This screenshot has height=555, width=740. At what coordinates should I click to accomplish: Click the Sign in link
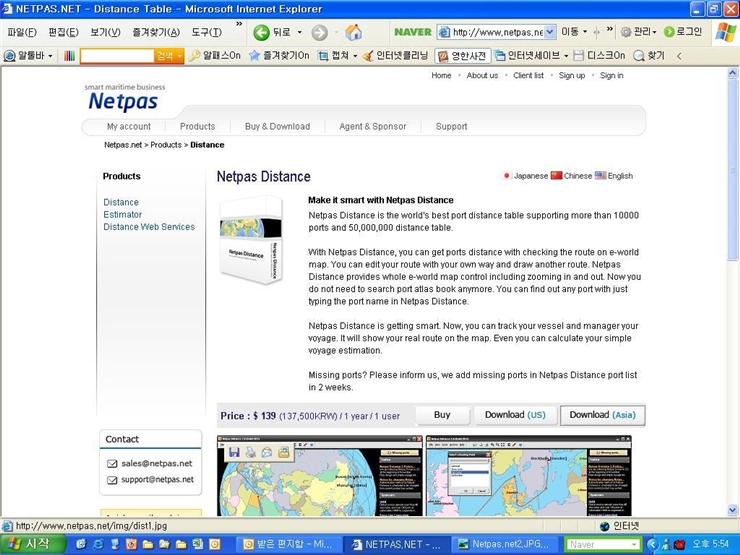tap(612, 76)
